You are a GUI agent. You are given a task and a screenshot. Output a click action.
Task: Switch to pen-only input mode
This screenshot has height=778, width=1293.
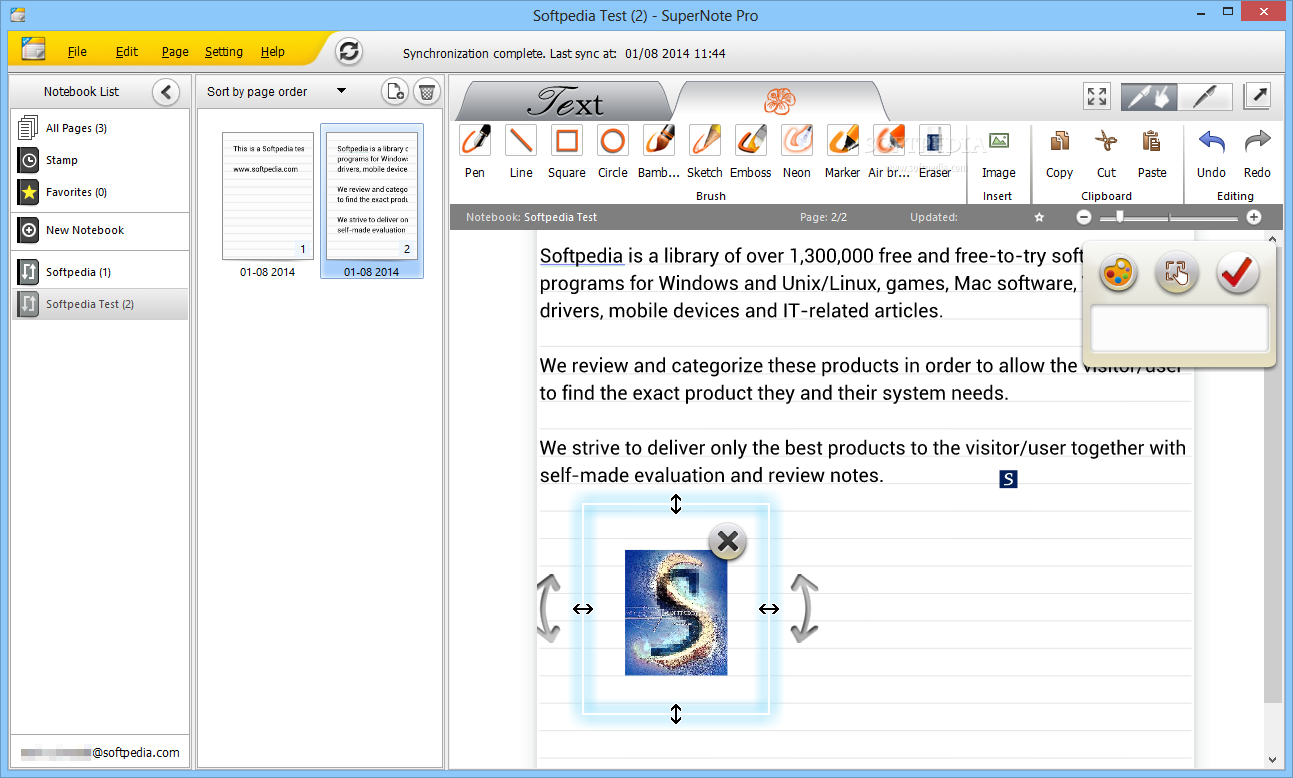pos(1204,96)
